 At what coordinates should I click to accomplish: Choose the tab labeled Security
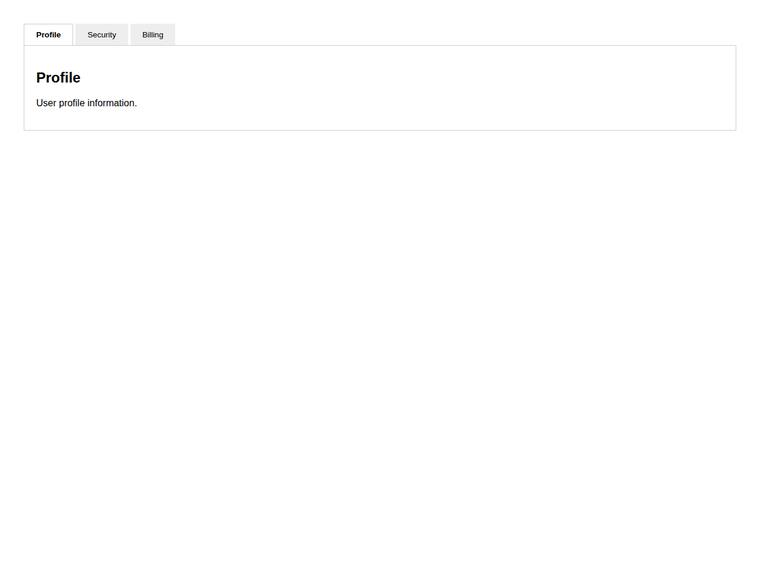(102, 35)
